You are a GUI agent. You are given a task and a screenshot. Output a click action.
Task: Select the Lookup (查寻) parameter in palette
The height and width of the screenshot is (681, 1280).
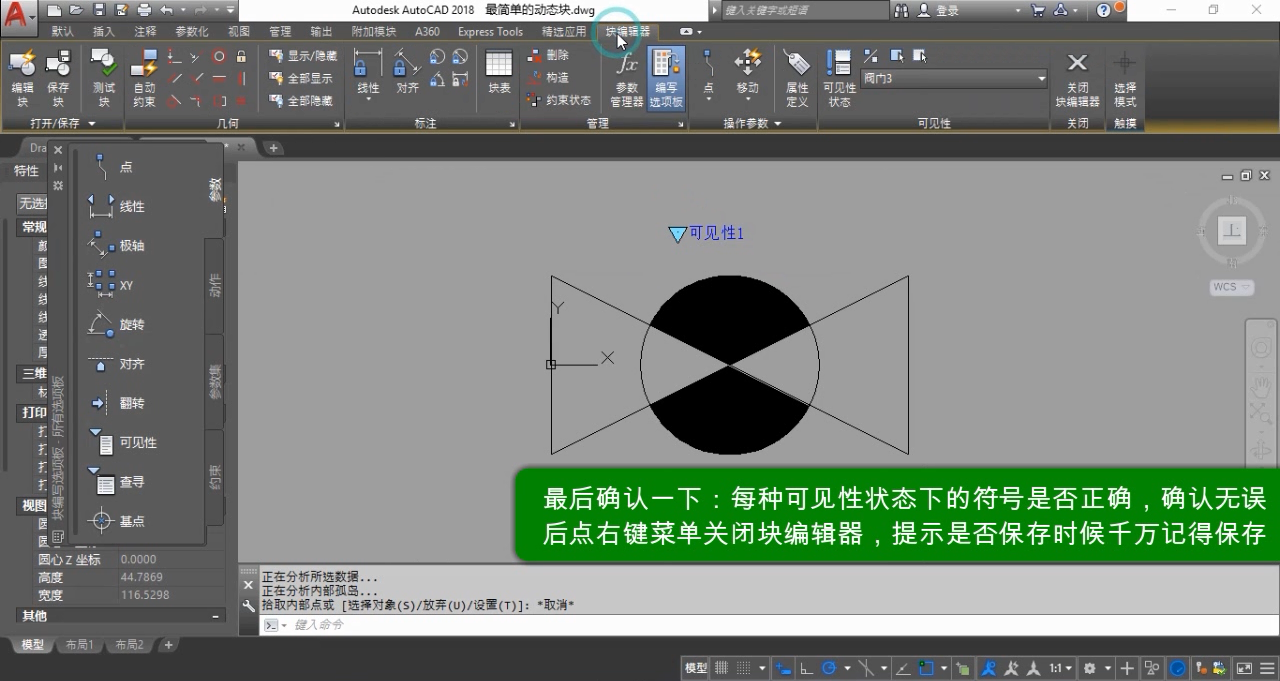click(x=117, y=482)
